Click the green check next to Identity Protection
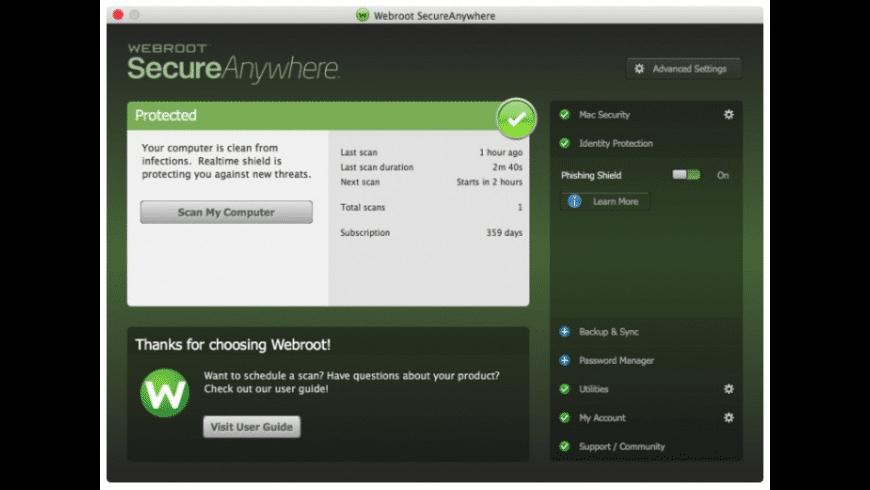The height and width of the screenshot is (490, 870). coord(565,143)
